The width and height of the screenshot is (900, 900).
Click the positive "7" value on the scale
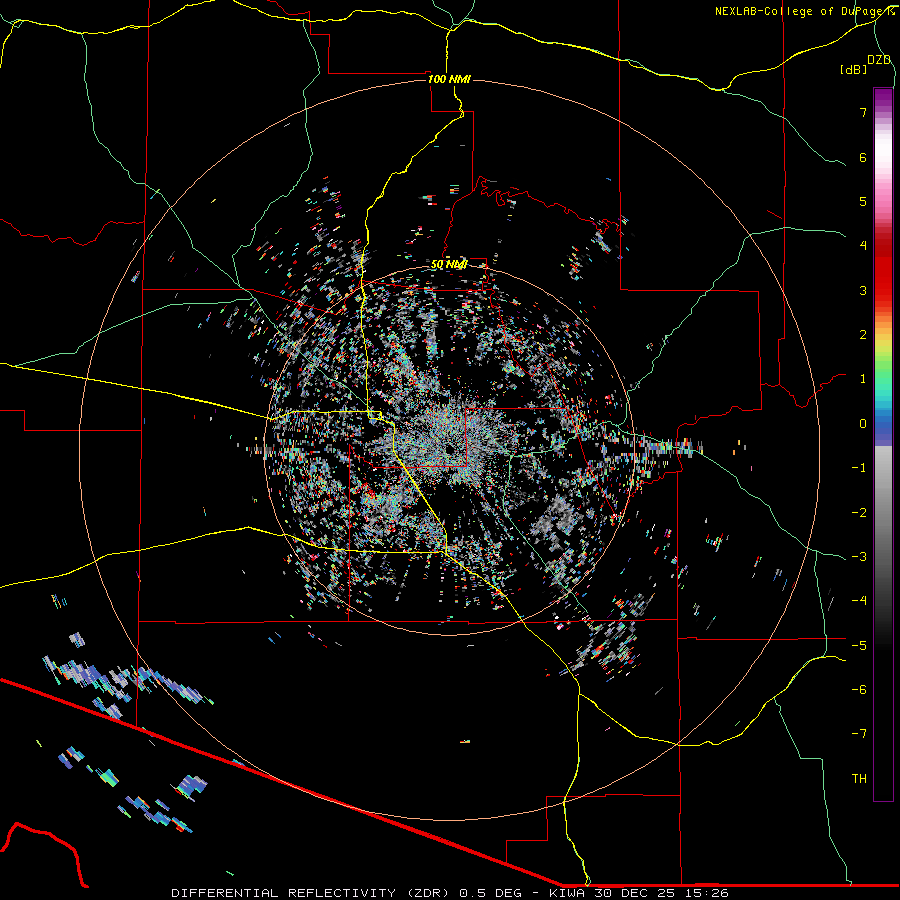click(863, 112)
